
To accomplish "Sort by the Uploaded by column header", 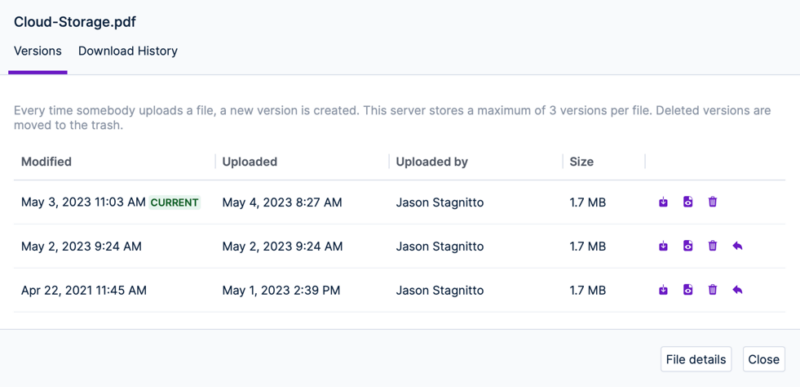I will (432, 162).
